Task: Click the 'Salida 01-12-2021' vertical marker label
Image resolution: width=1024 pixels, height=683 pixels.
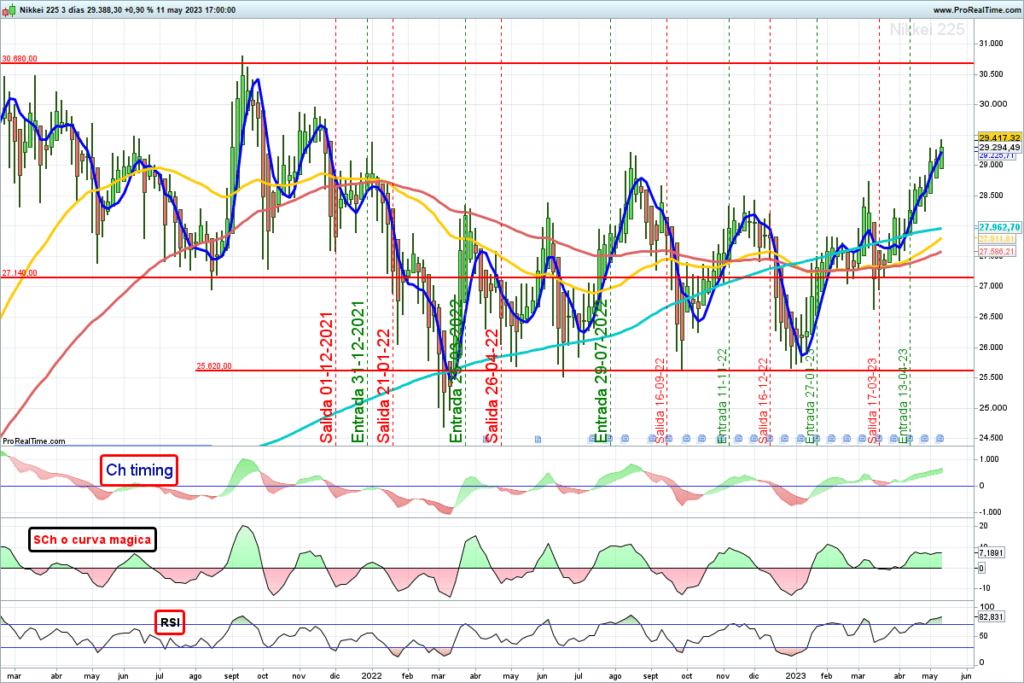Action: (x=327, y=377)
